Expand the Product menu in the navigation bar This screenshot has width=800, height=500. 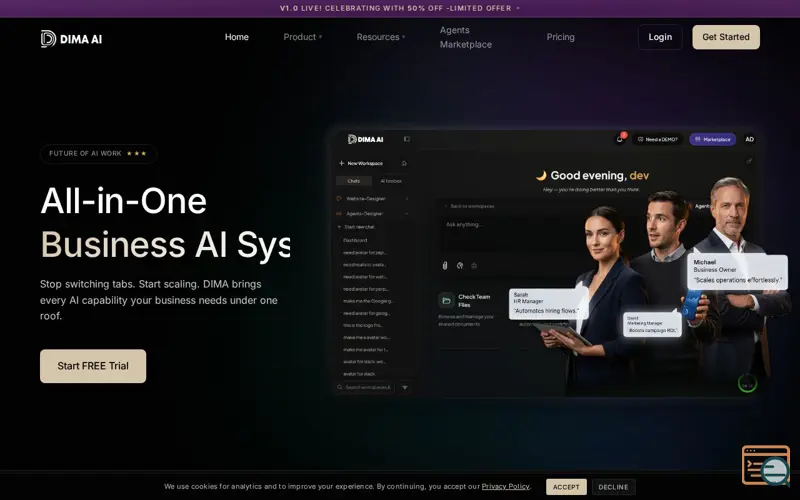tap(303, 37)
